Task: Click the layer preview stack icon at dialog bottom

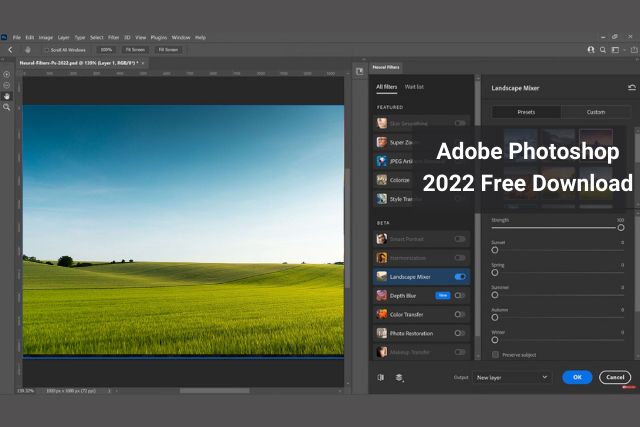Action: click(399, 378)
